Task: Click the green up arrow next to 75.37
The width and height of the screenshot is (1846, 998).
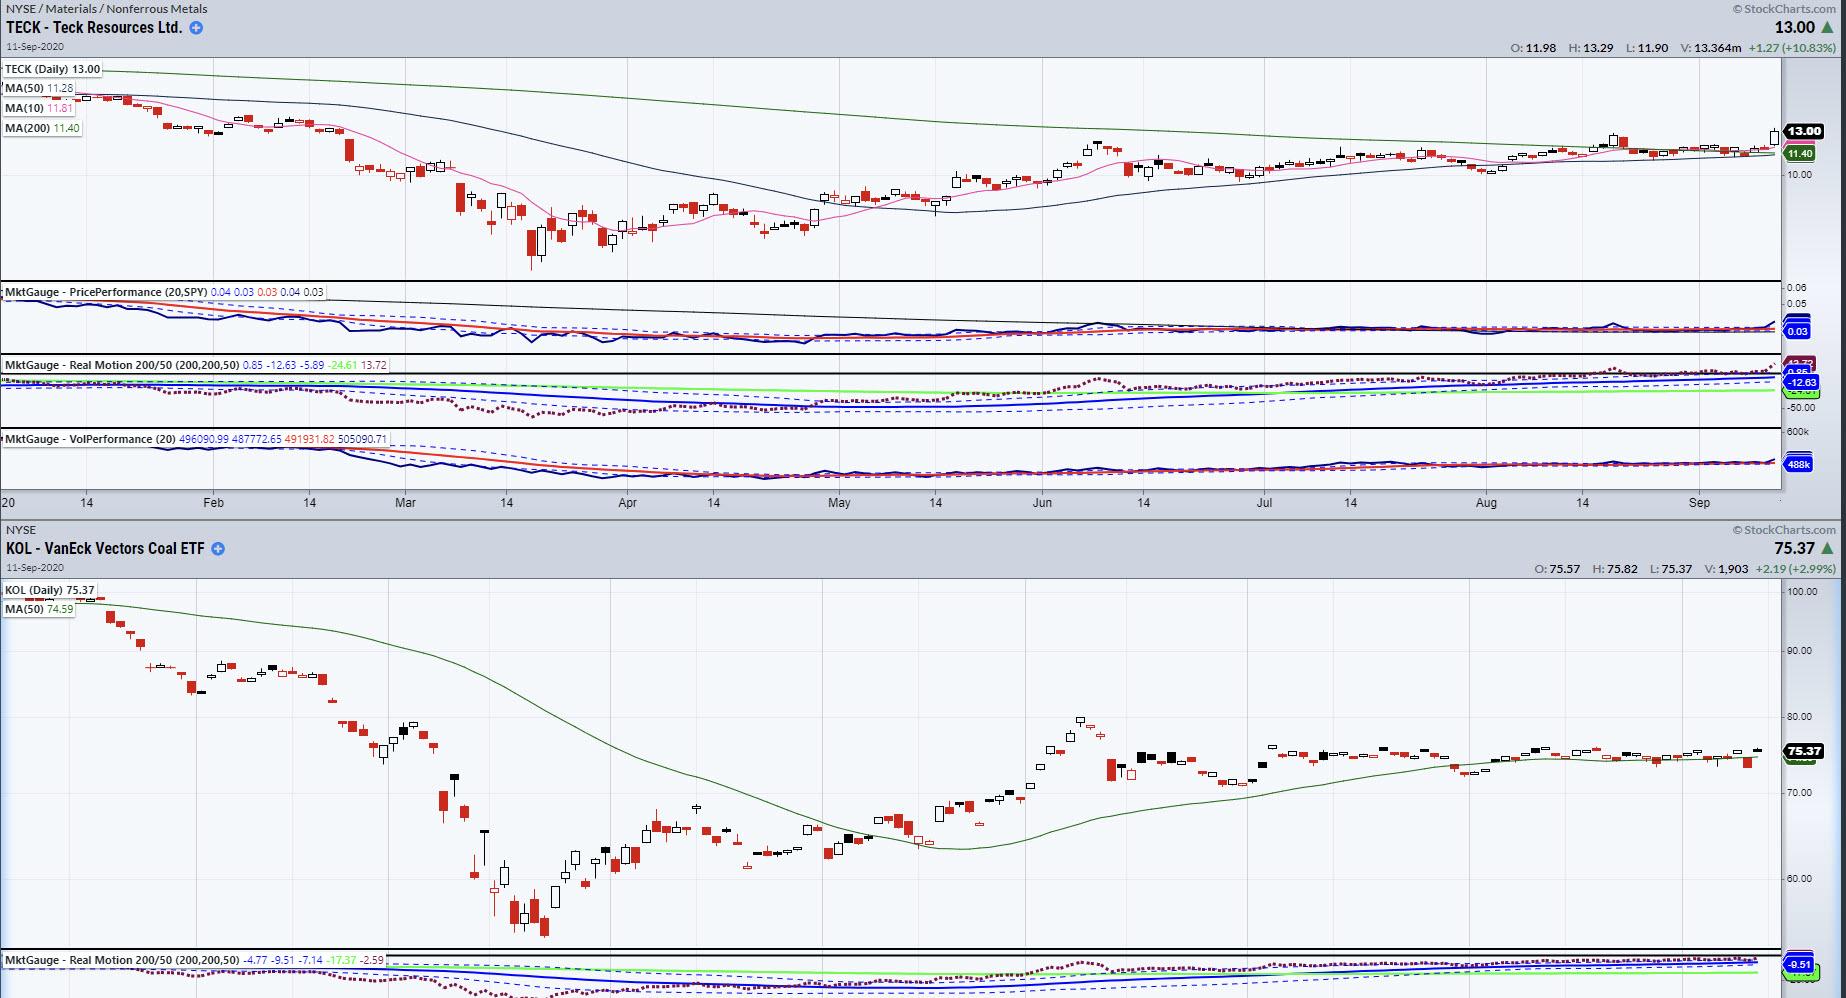Action: pos(1828,549)
